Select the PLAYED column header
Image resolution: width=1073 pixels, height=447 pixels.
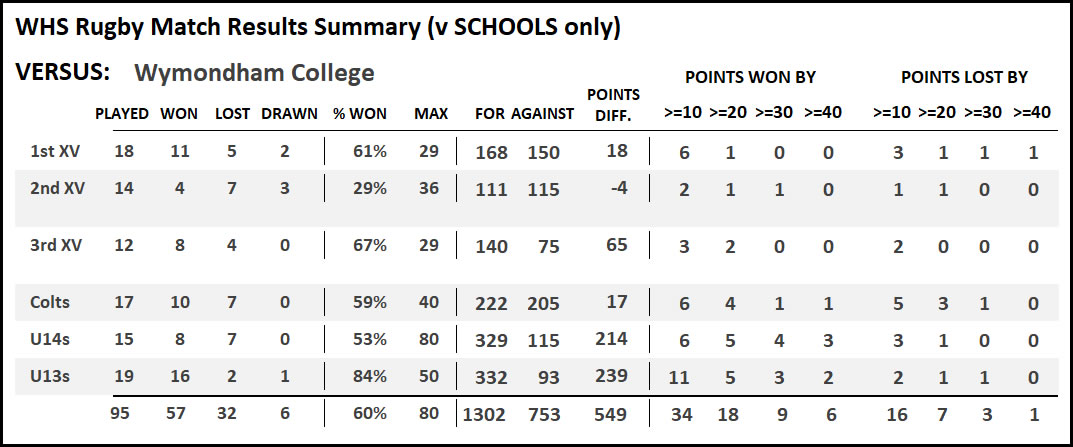[122, 113]
